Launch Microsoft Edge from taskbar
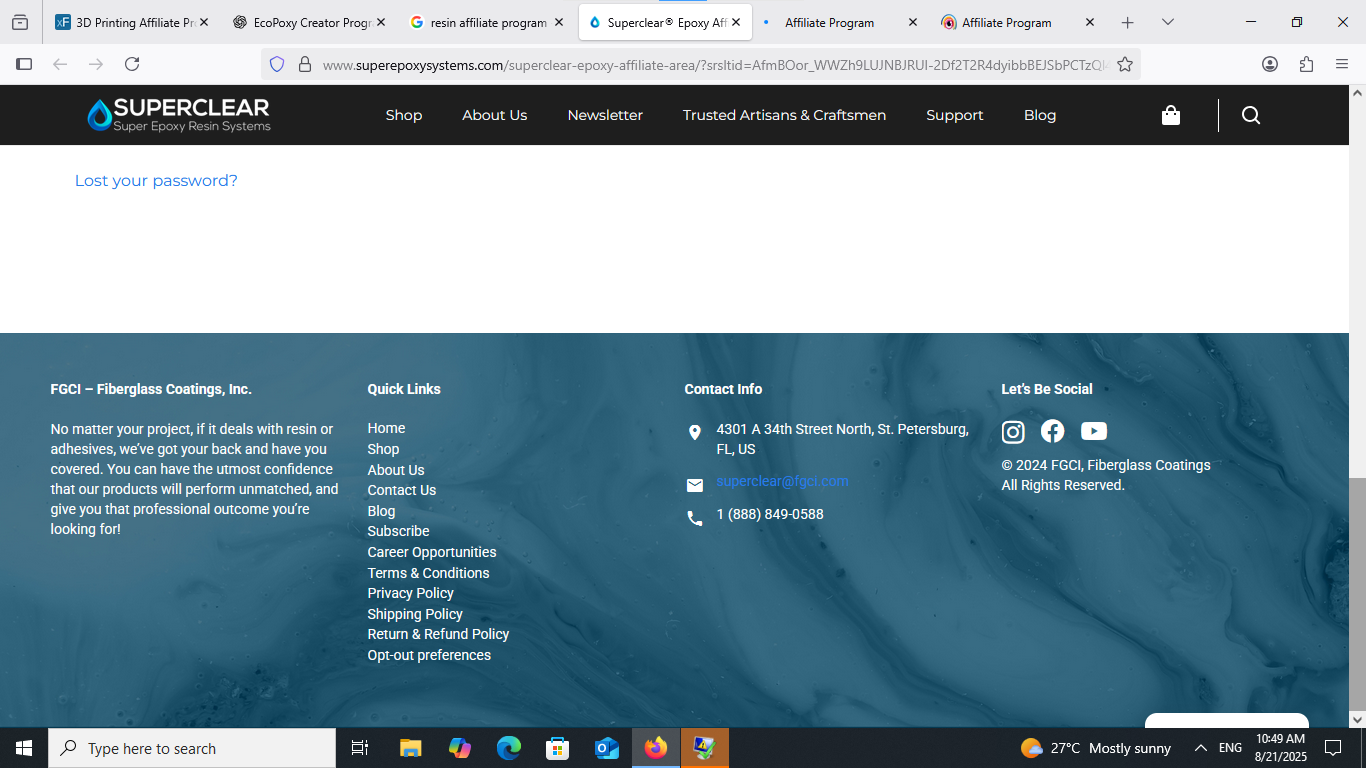This screenshot has height=768, width=1366. click(509, 748)
